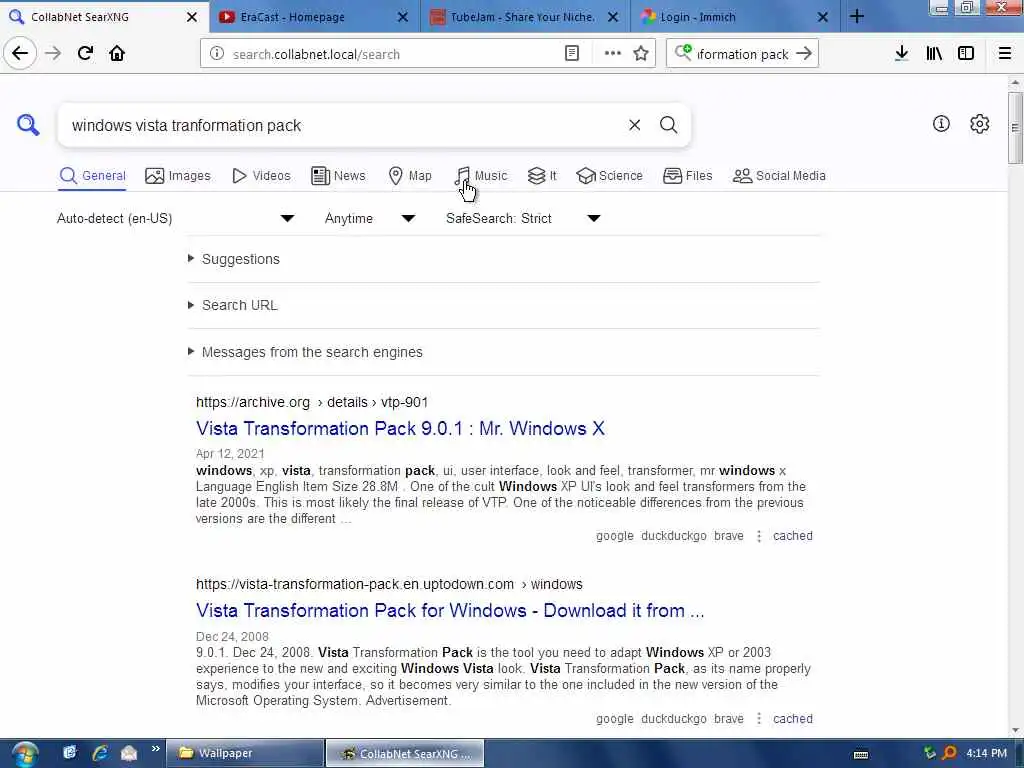Toggle Reader View icon in address bar
This screenshot has height=768, width=1024.
click(572, 54)
